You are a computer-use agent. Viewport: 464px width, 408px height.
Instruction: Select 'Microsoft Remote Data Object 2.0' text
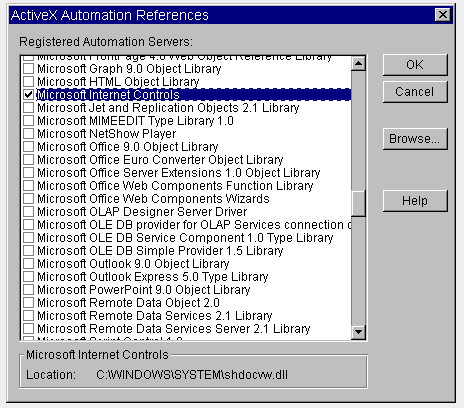128,303
